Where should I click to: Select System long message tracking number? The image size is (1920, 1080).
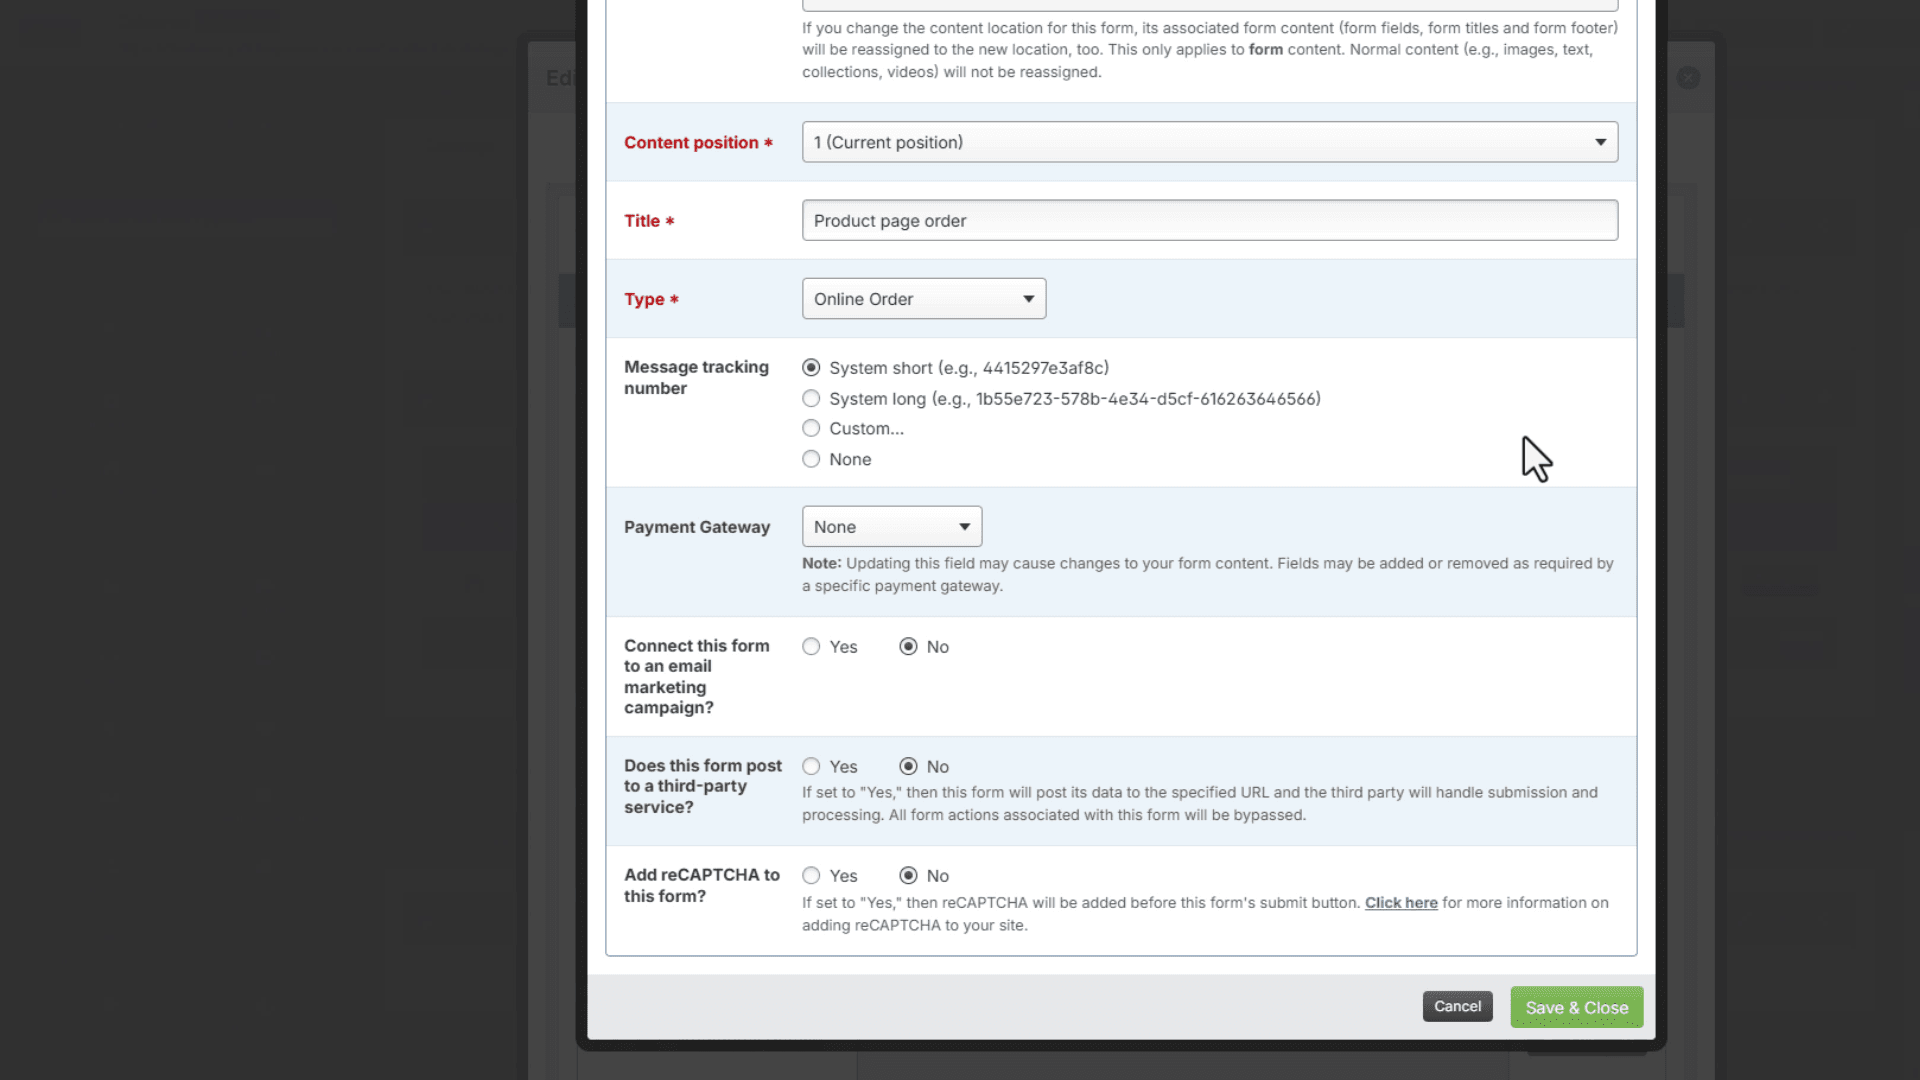811,398
